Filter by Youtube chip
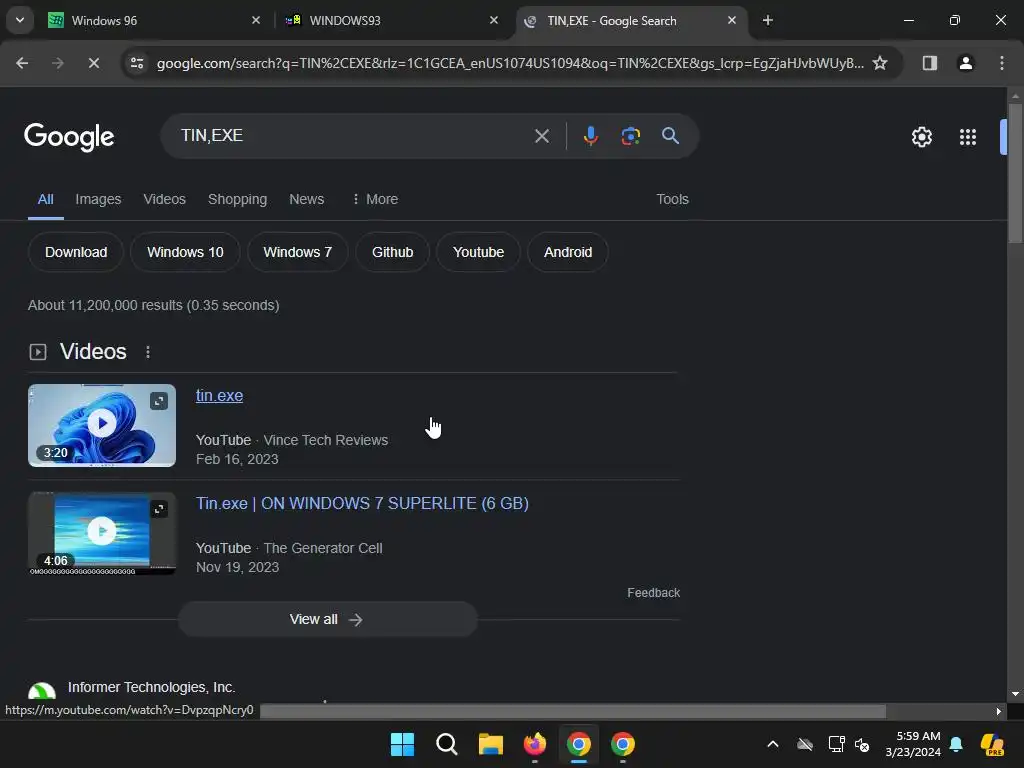This screenshot has width=1024, height=768. click(x=479, y=252)
